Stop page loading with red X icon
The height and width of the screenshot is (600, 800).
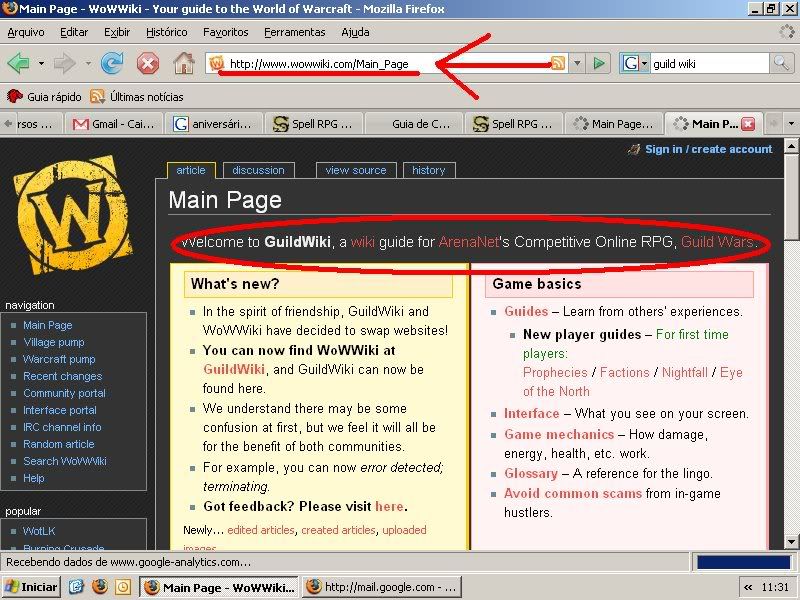[x=148, y=64]
